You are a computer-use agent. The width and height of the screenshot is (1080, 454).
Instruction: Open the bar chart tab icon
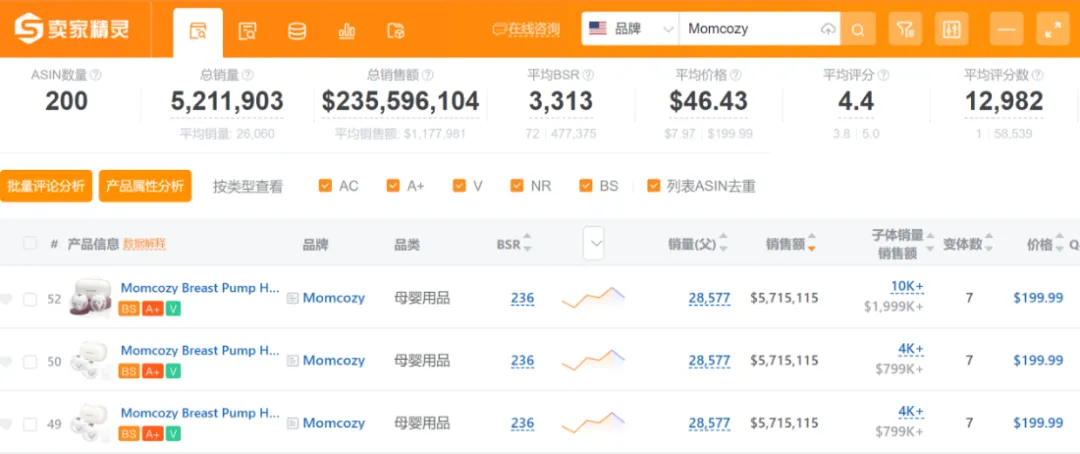(x=346, y=31)
